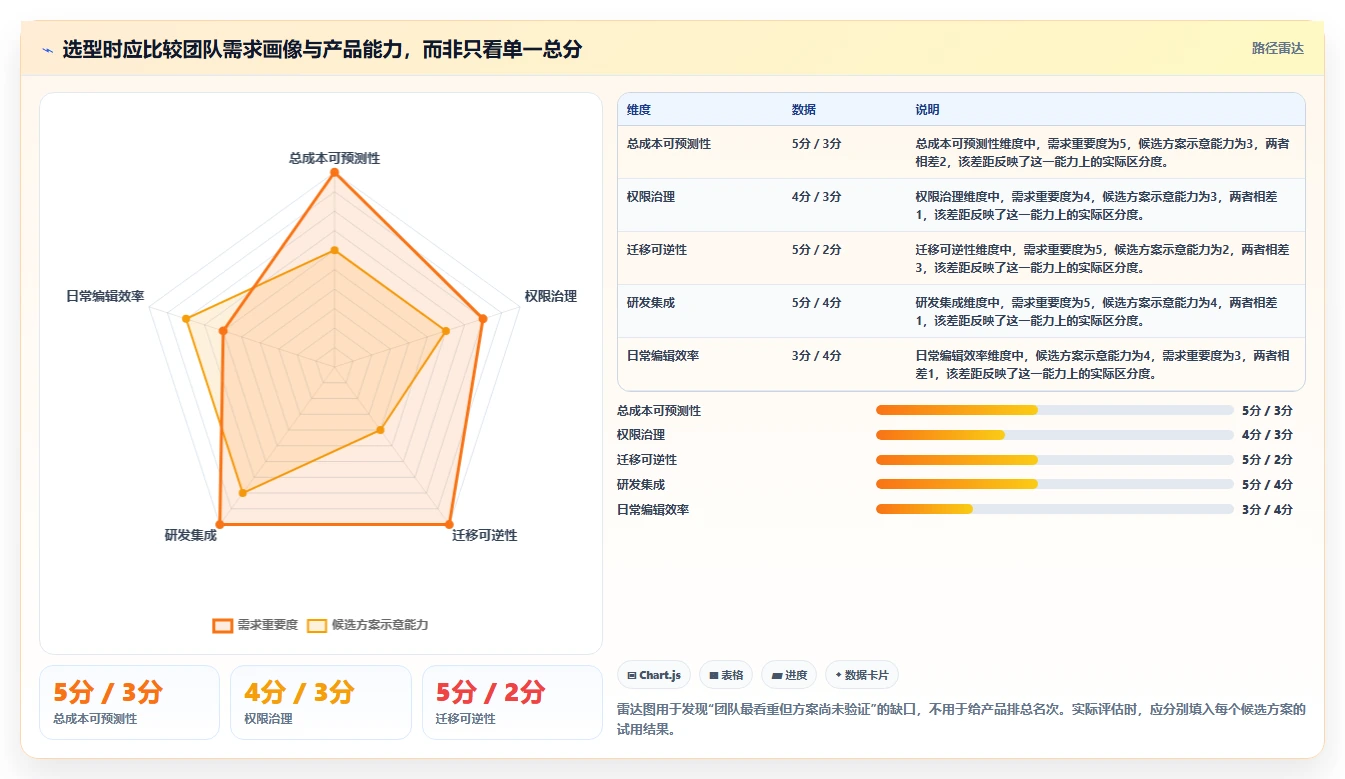
Task: Click the table data cell 5分 / 2分
Action: (816, 250)
